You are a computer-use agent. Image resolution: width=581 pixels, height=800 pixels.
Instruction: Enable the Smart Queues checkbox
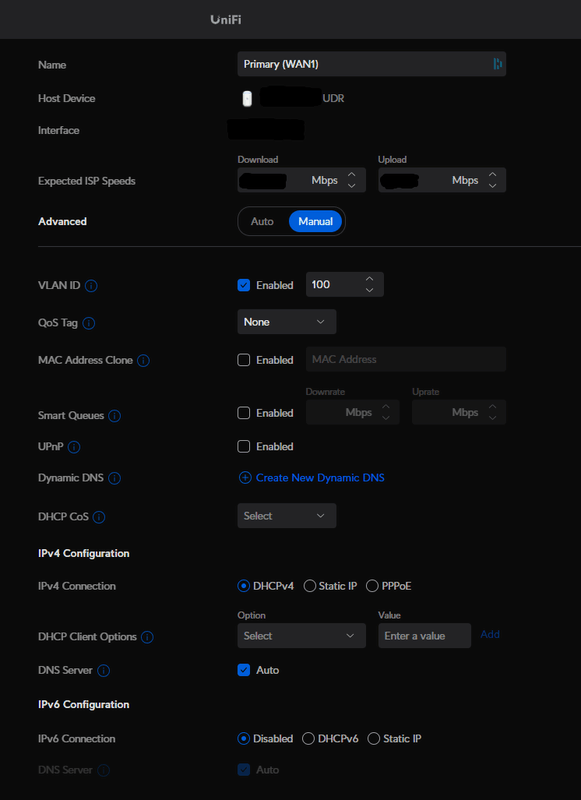tap(244, 413)
